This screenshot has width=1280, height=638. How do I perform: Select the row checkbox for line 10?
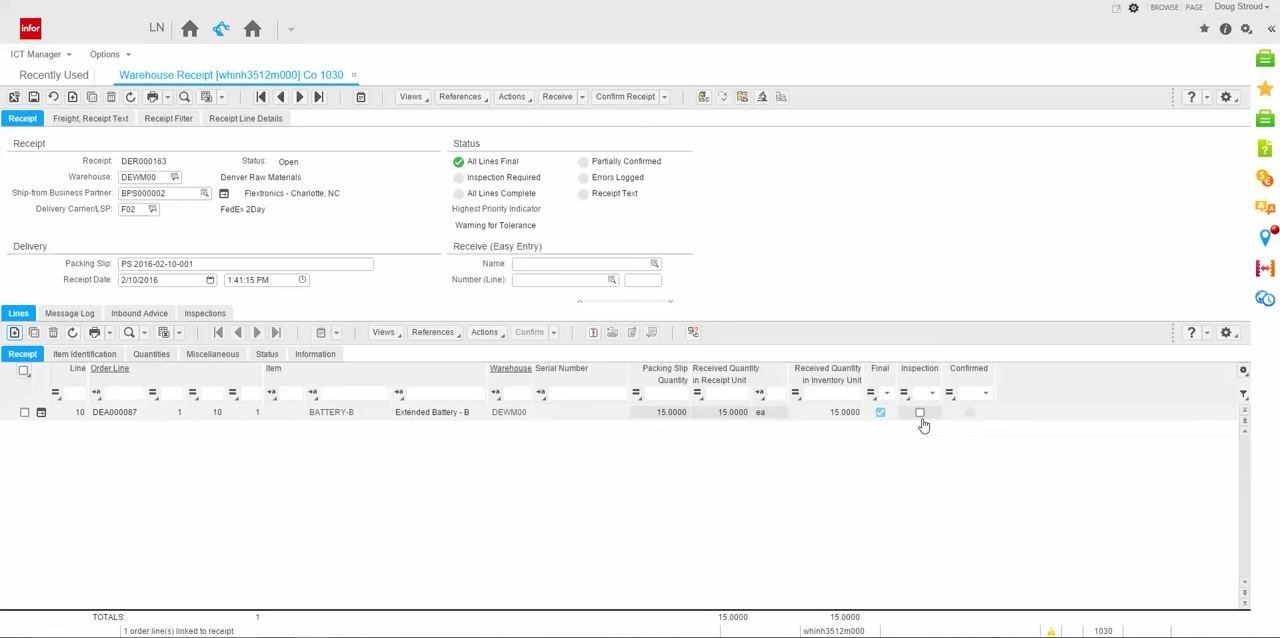pos(24,412)
